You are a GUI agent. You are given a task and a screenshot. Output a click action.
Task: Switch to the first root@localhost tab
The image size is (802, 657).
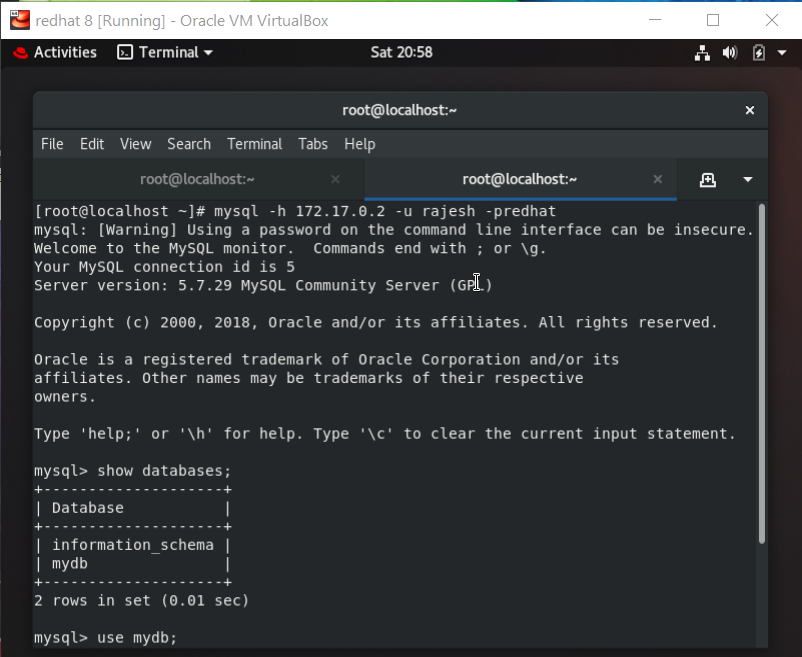(197, 179)
